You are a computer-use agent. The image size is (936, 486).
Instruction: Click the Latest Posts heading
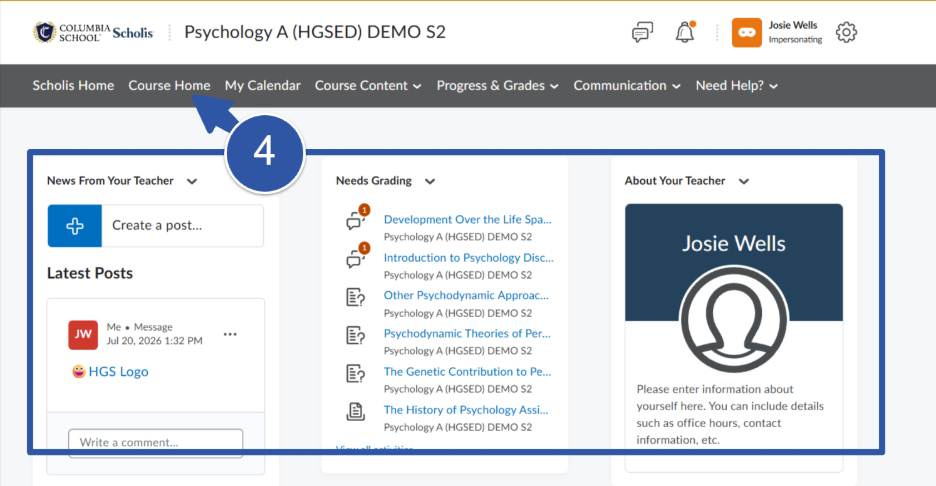coord(90,273)
